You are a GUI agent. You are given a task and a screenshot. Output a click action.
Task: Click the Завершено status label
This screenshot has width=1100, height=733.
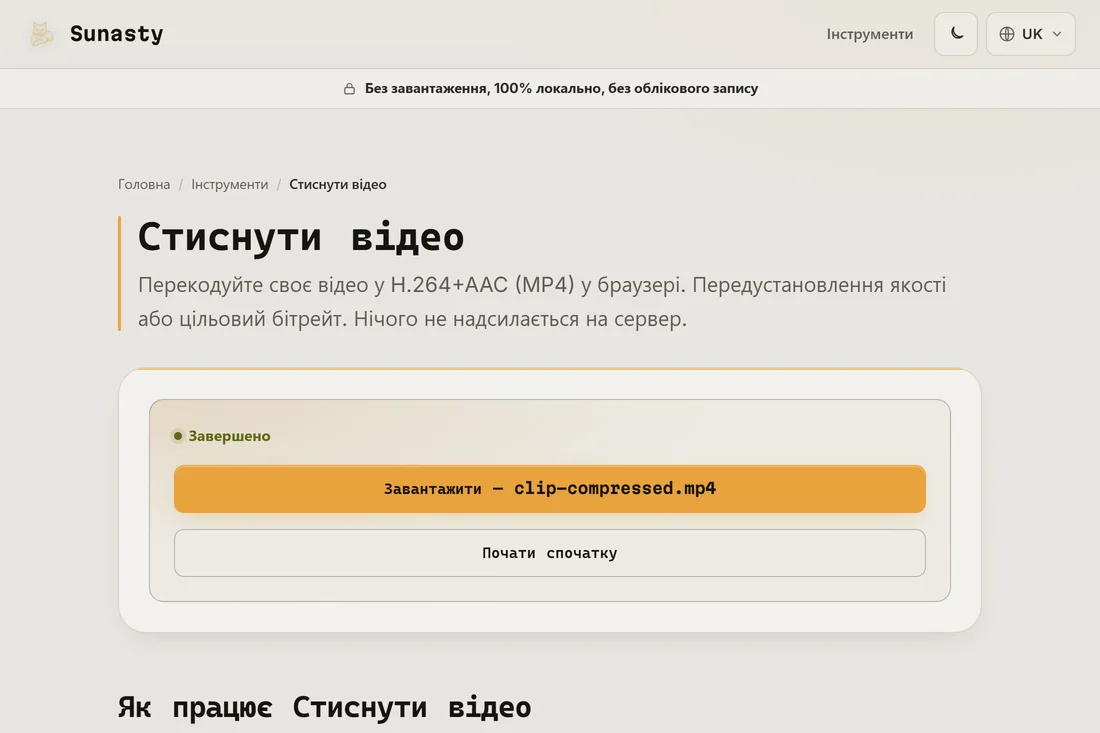[x=229, y=436]
